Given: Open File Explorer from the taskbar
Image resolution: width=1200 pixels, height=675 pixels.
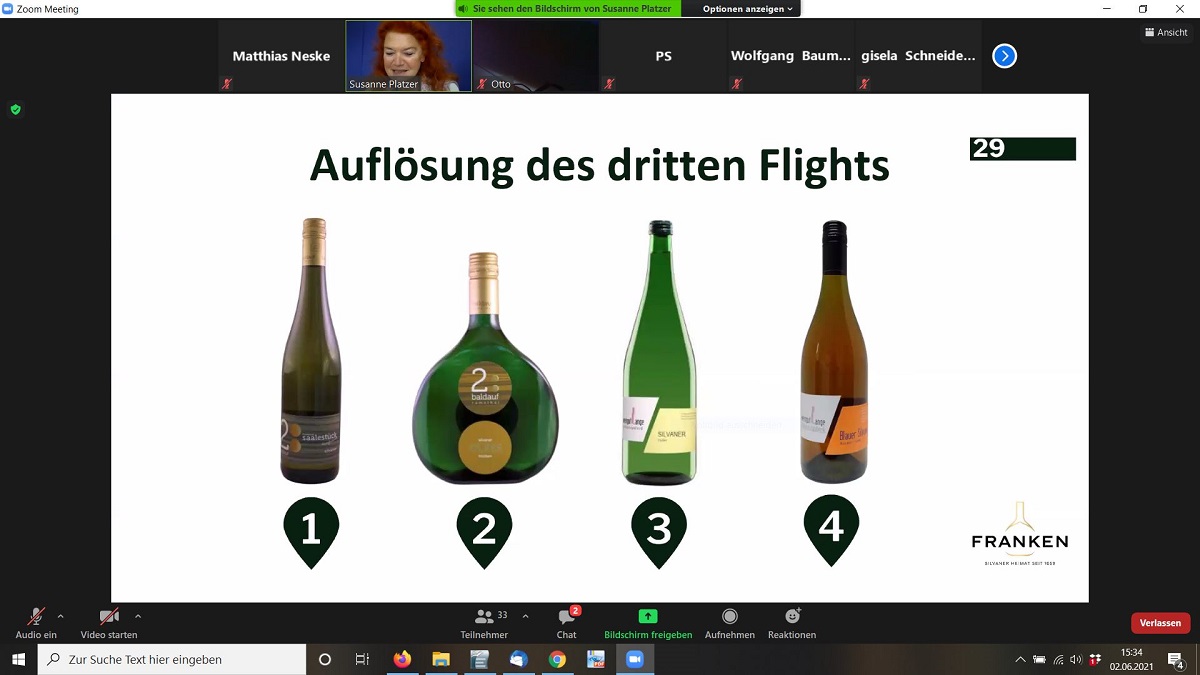Looking at the screenshot, I should pyautogui.click(x=441, y=659).
